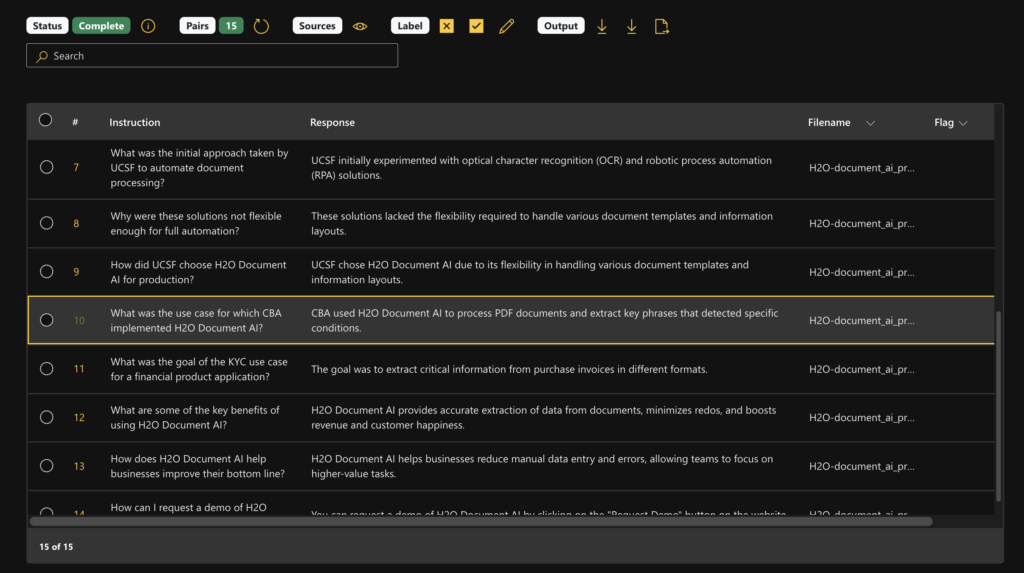Toggle sources visibility with the eye icon
The width and height of the screenshot is (1024, 573).
point(360,26)
